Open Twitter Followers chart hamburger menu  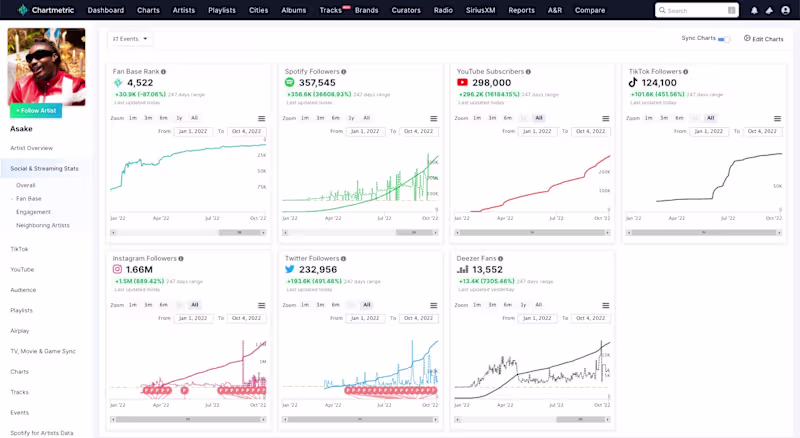pyautogui.click(x=433, y=305)
